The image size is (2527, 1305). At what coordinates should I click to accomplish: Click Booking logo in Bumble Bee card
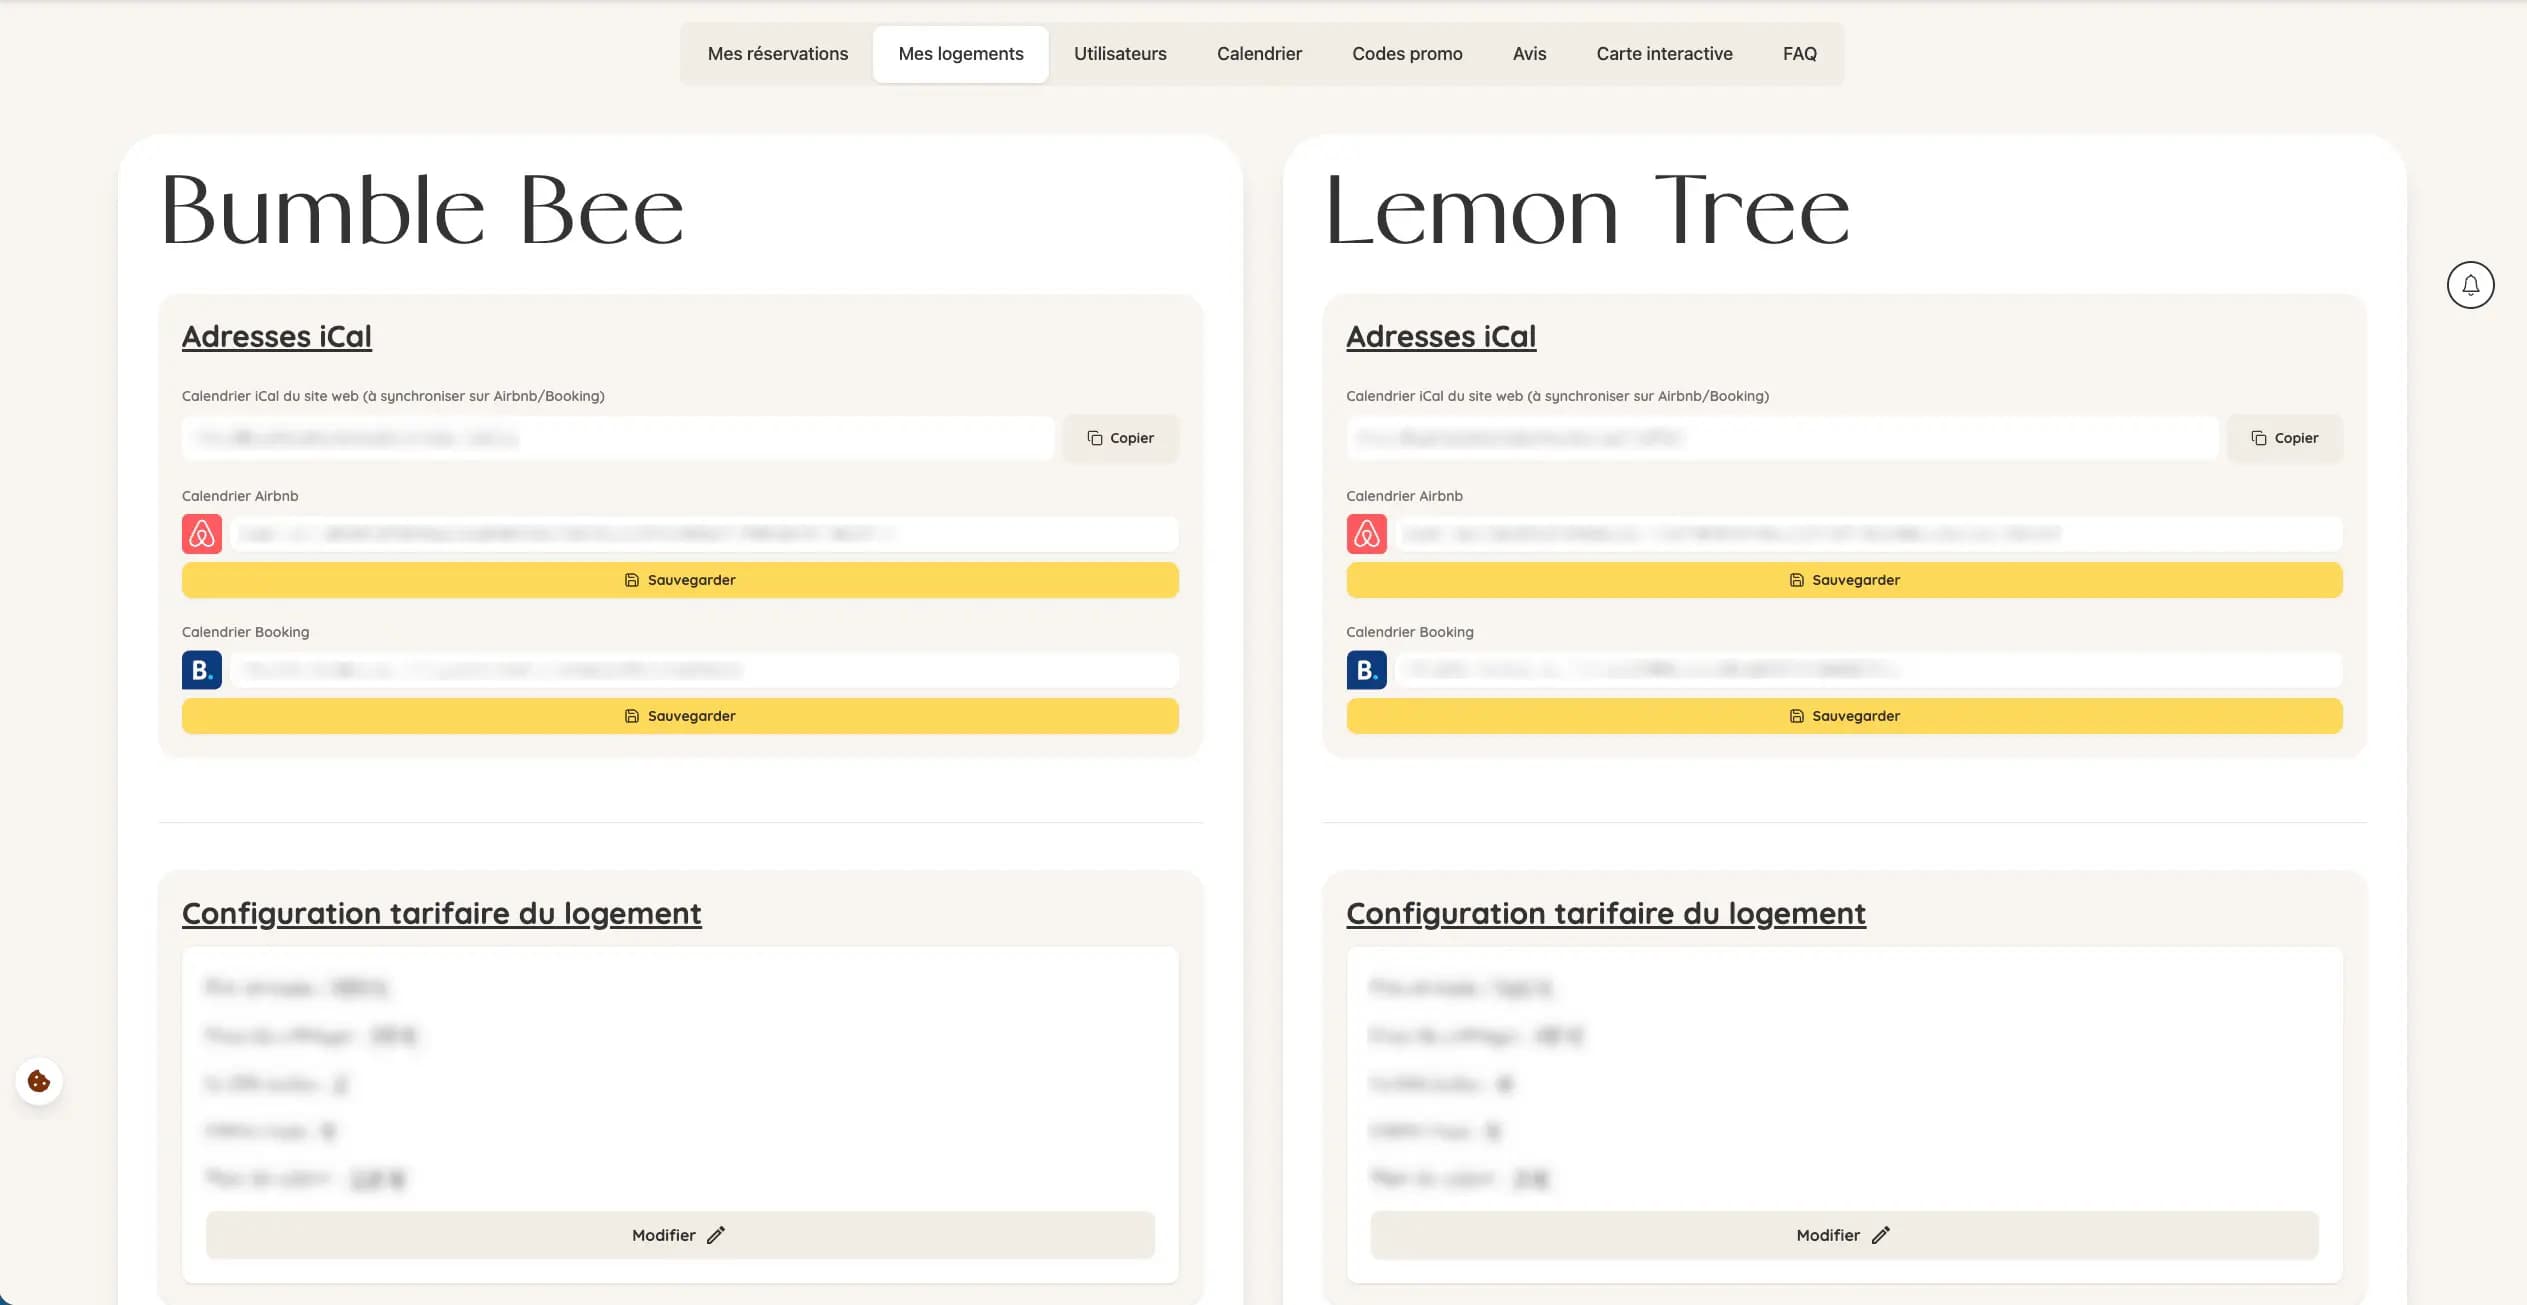pos(202,670)
